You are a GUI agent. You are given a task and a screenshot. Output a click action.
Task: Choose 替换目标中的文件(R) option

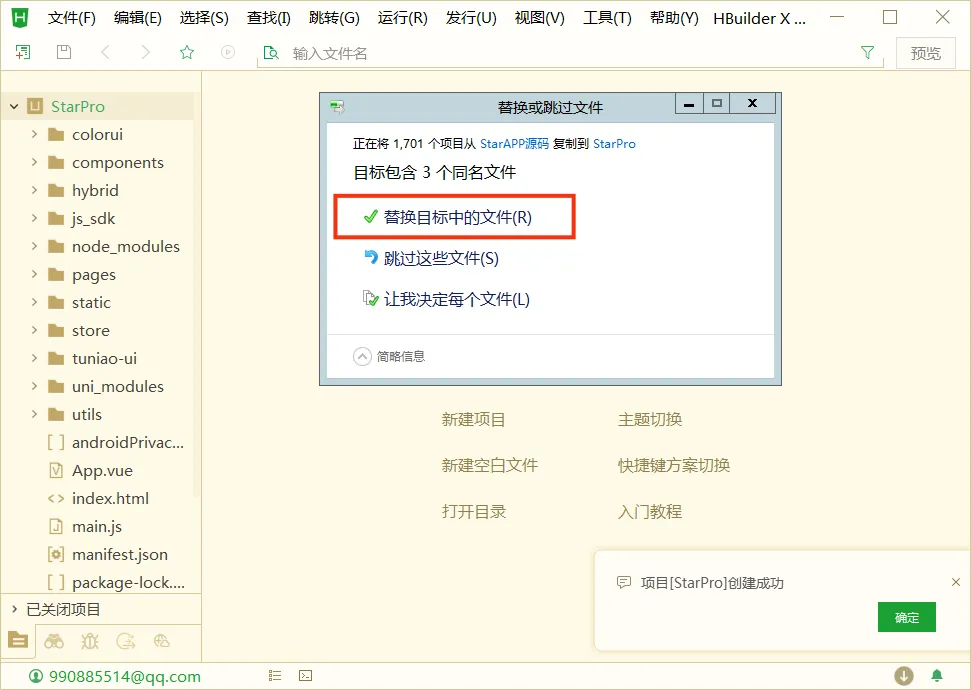pos(457,217)
